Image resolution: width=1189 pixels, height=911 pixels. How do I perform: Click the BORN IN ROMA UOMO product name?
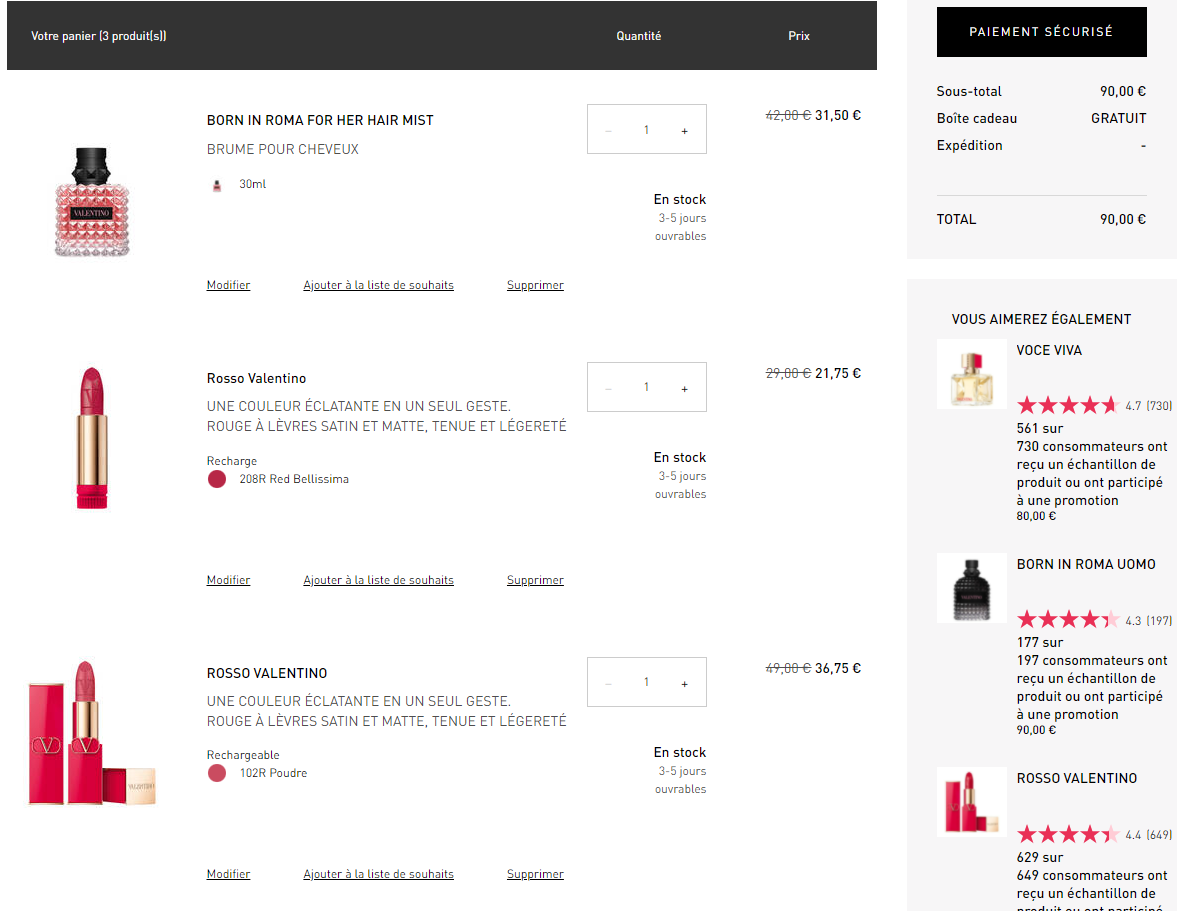1086,564
